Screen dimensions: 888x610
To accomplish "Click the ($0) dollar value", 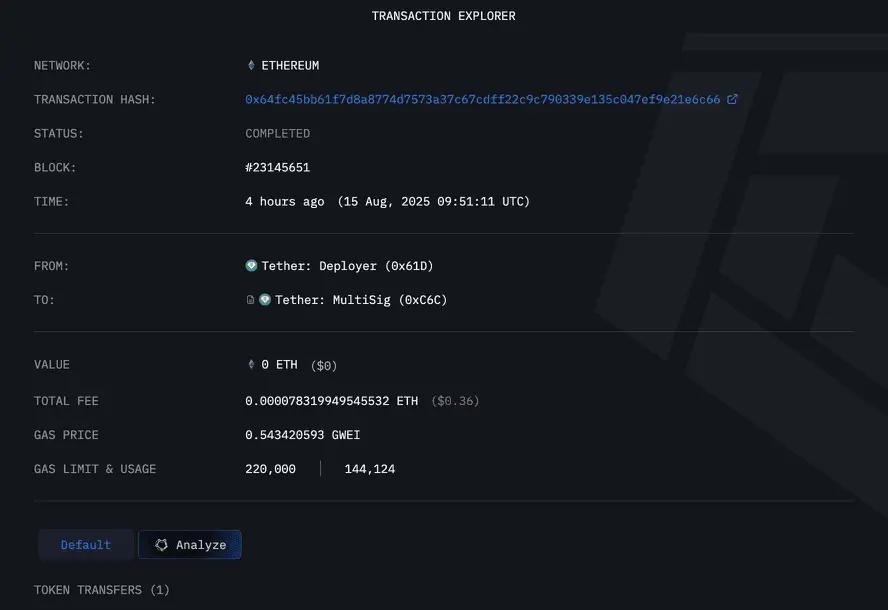I will click(324, 366).
